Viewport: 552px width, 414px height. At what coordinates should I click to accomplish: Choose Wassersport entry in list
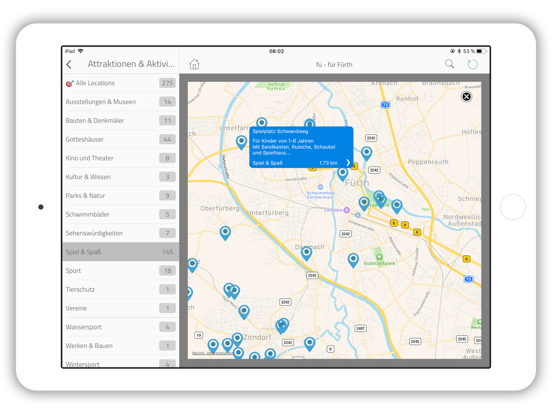click(121, 327)
